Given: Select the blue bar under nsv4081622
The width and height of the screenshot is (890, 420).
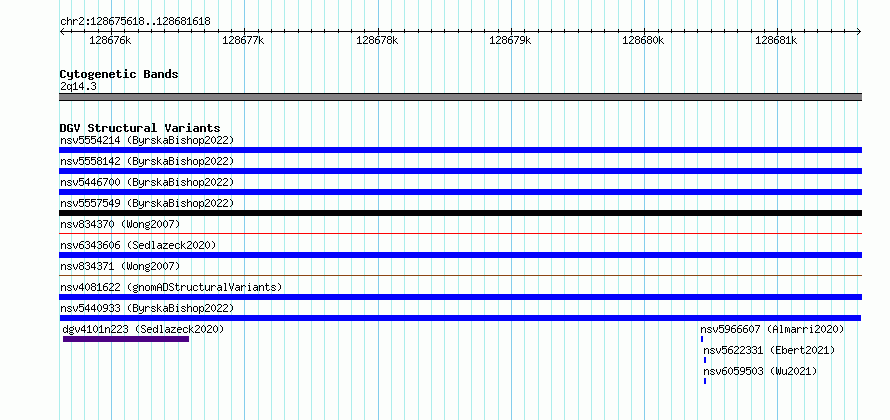Looking at the screenshot, I should (460, 297).
